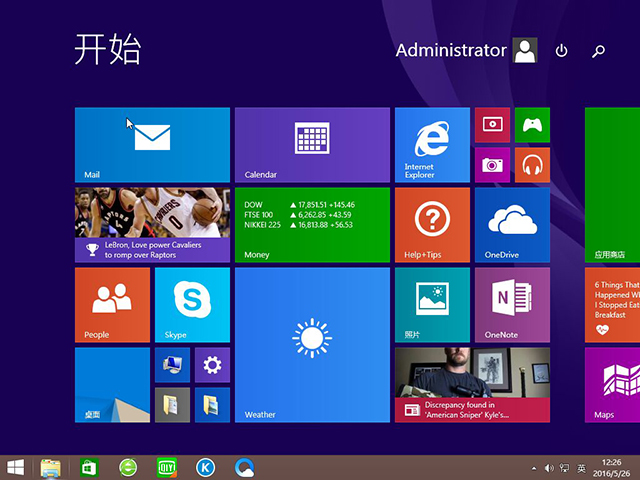Open the People tile
This screenshot has width=640, height=480.
112,305
